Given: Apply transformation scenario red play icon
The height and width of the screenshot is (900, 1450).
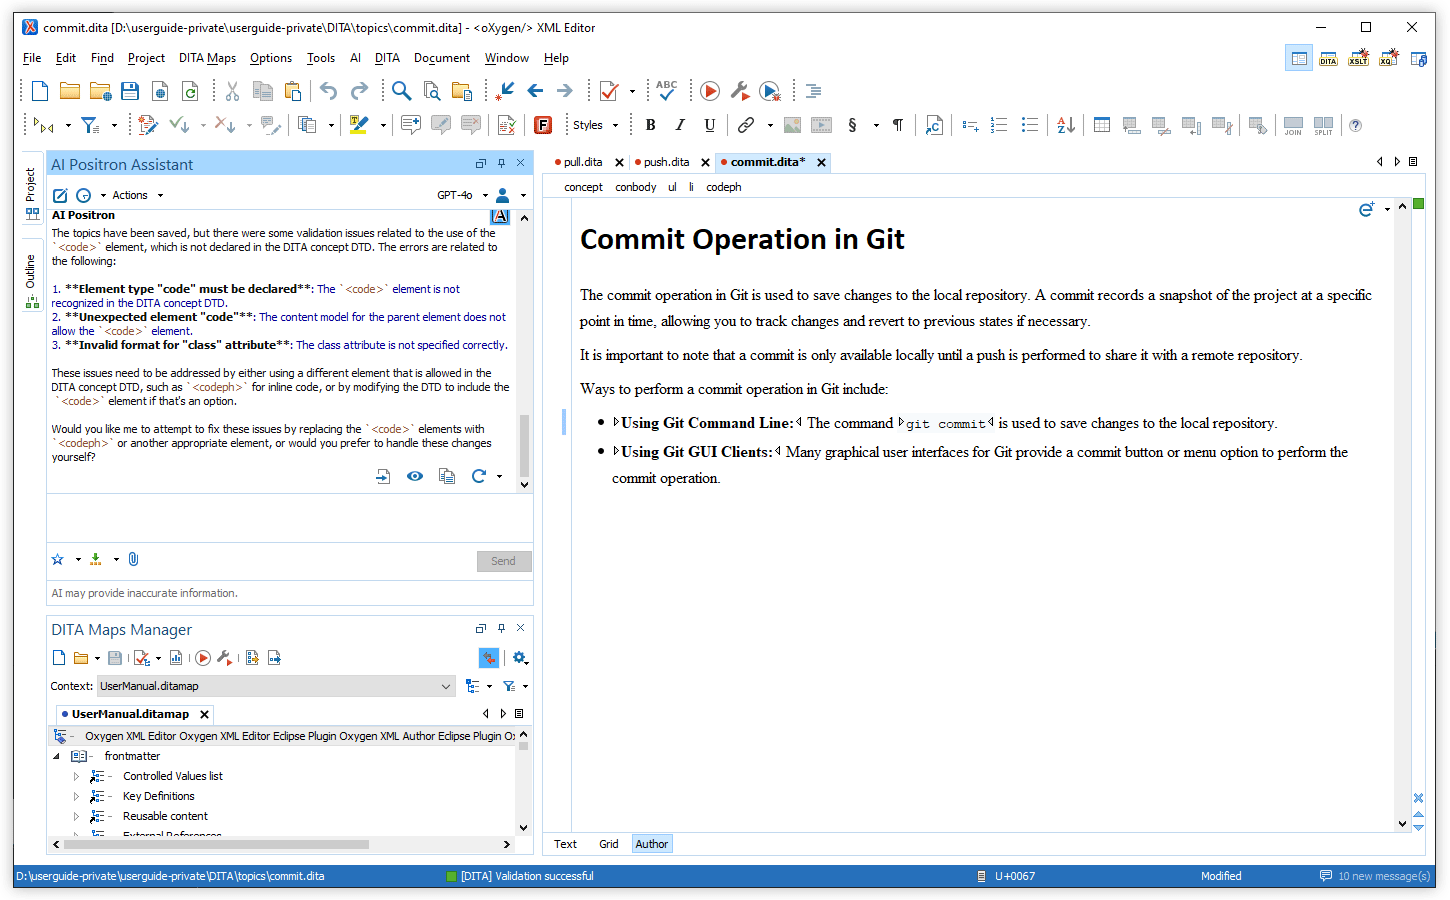Looking at the screenshot, I should coord(710,91).
